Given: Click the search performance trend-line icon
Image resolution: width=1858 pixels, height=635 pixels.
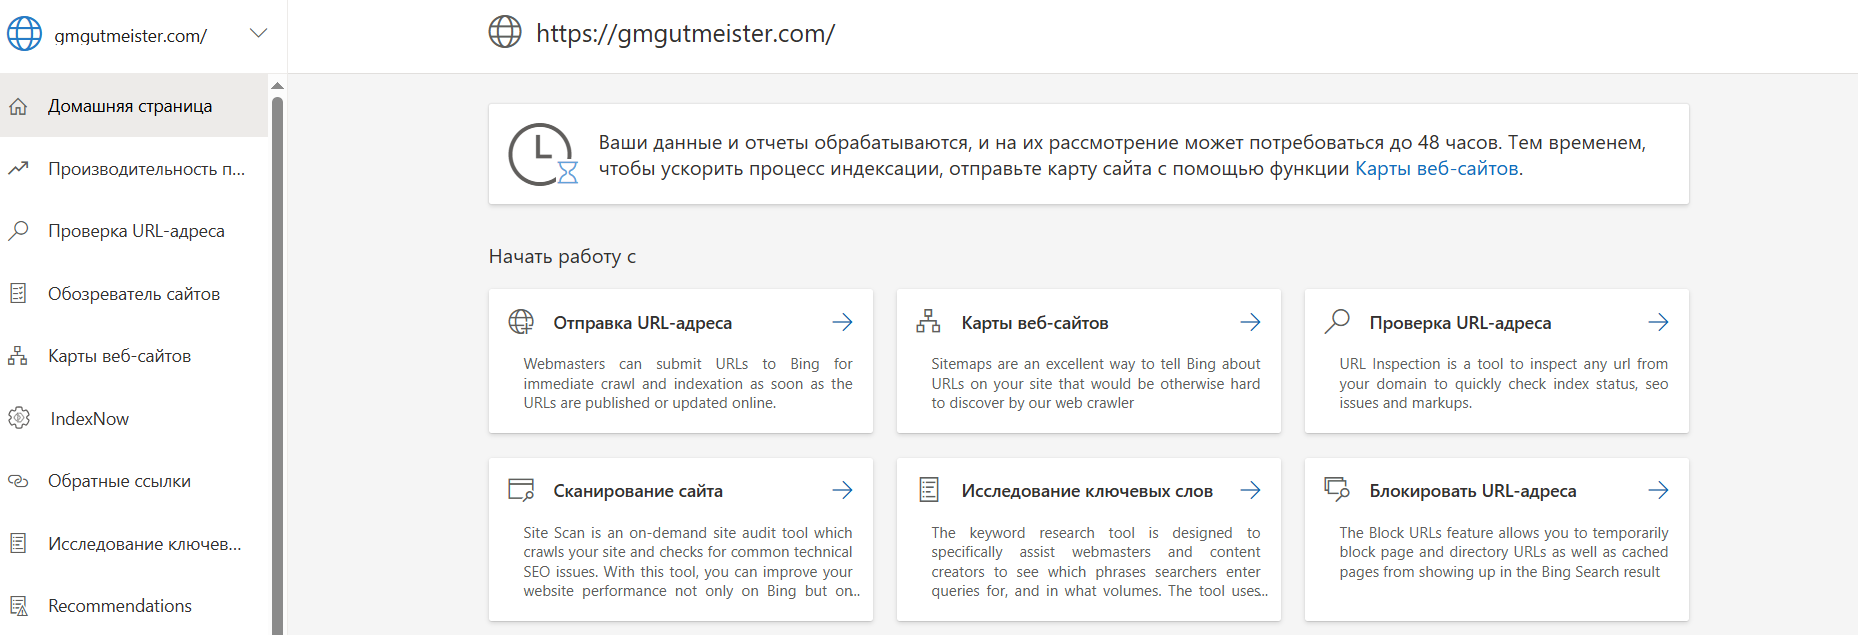Looking at the screenshot, I should [18, 169].
